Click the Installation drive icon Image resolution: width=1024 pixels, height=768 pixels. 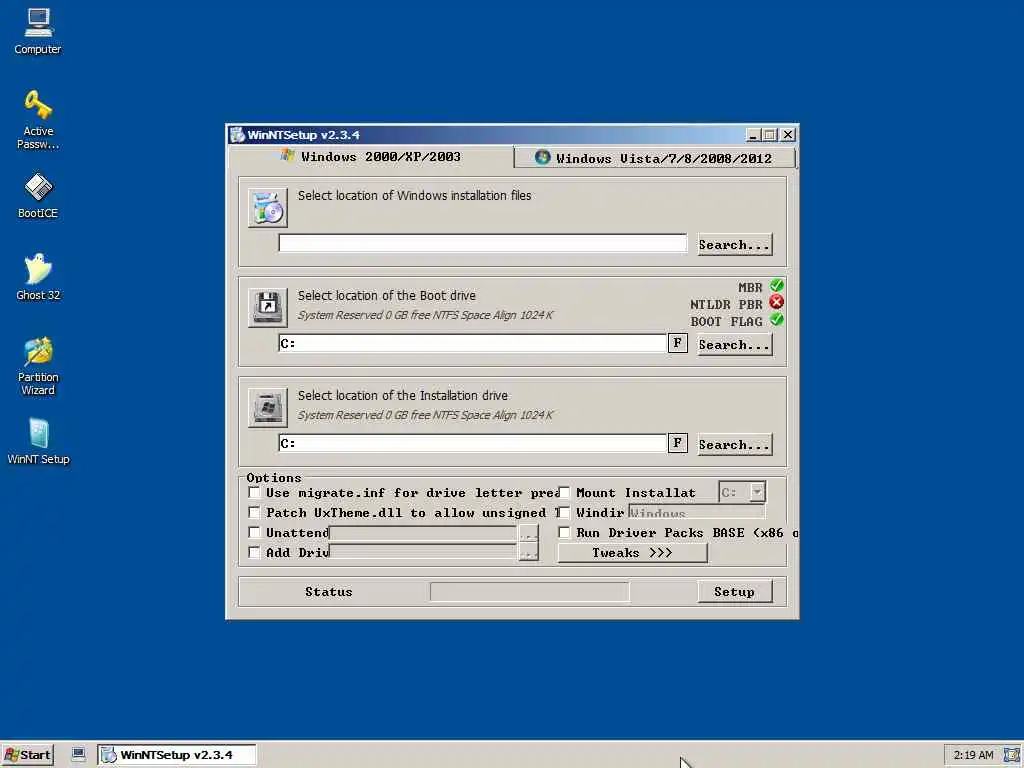[x=268, y=408]
